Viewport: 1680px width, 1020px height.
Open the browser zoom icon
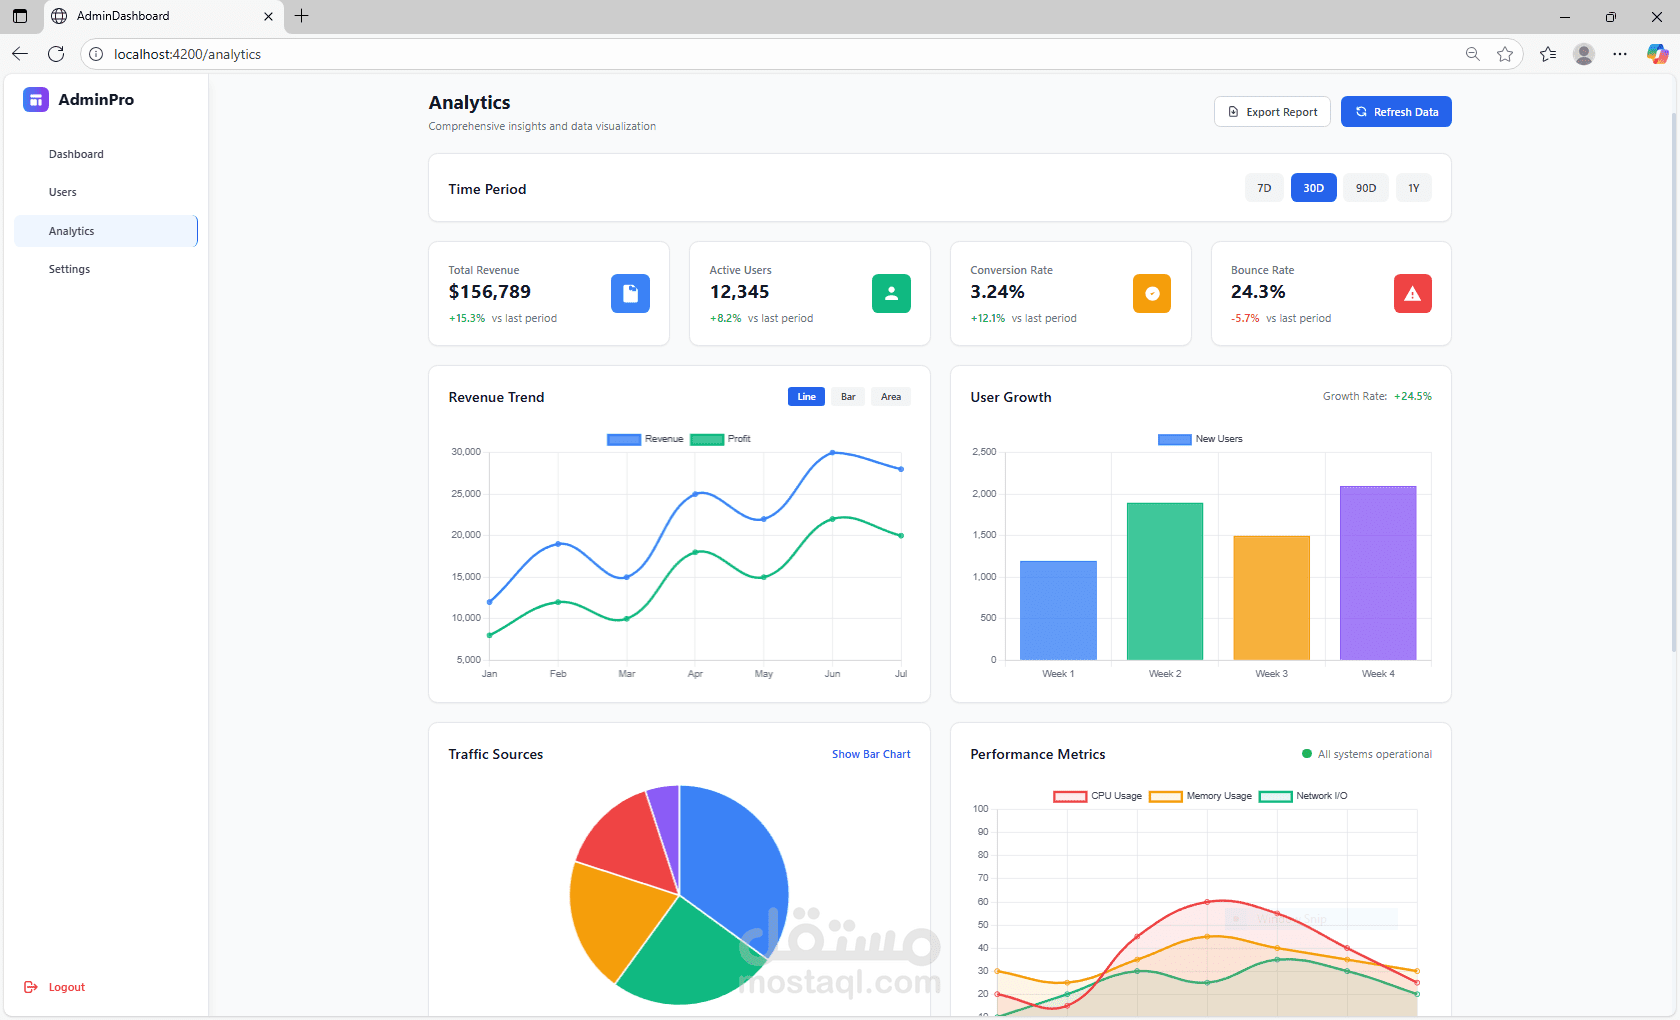pyautogui.click(x=1472, y=54)
